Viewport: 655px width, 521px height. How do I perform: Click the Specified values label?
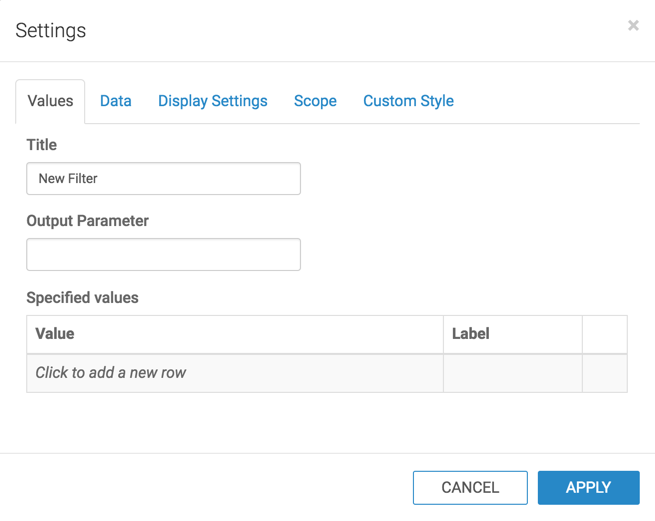click(x=83, y=298)
